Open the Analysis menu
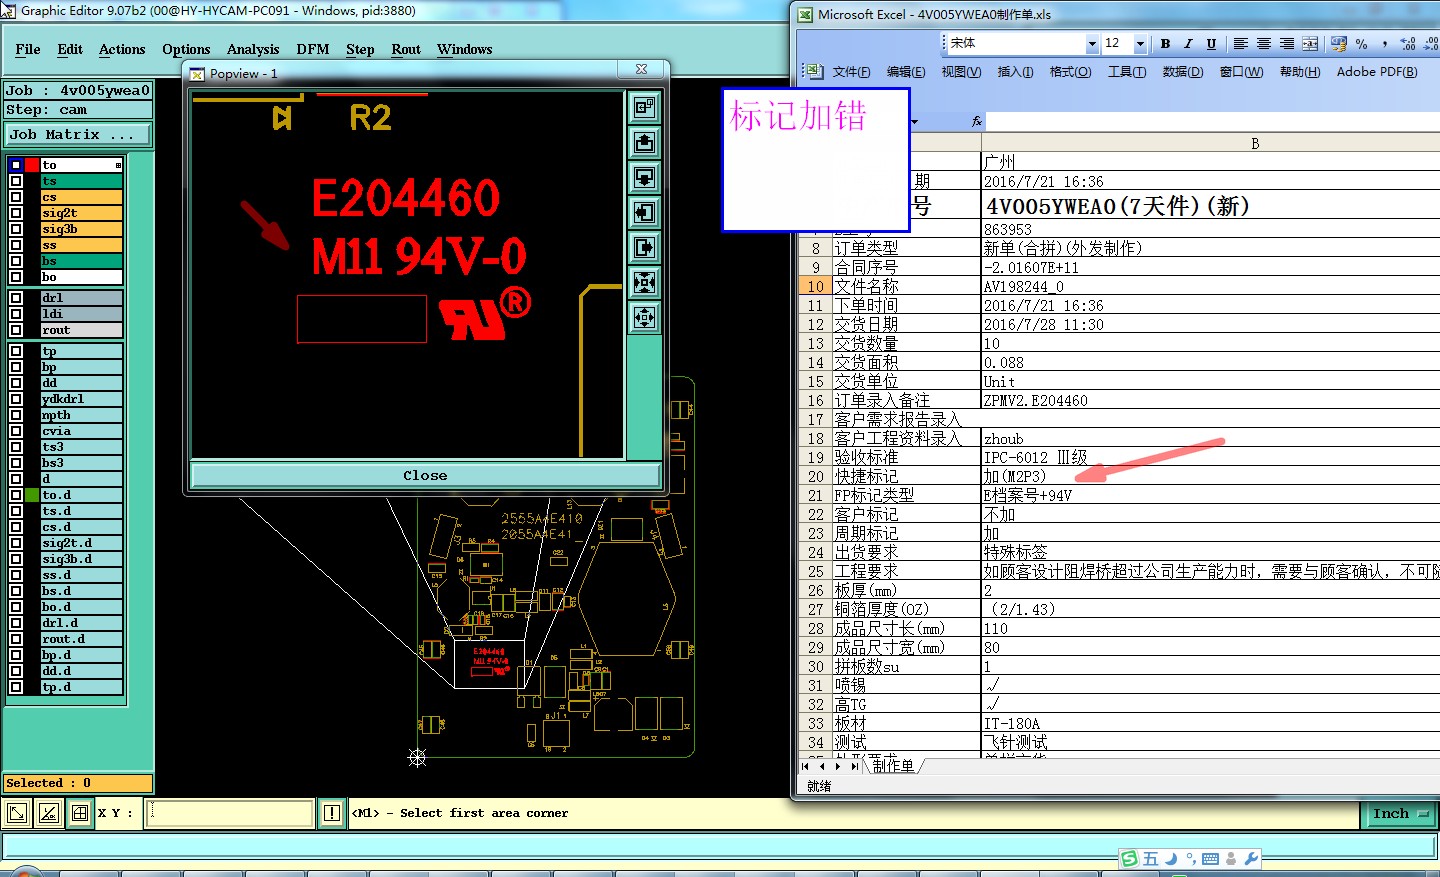Screen dimensions: 1440x877 pos(253,49)
